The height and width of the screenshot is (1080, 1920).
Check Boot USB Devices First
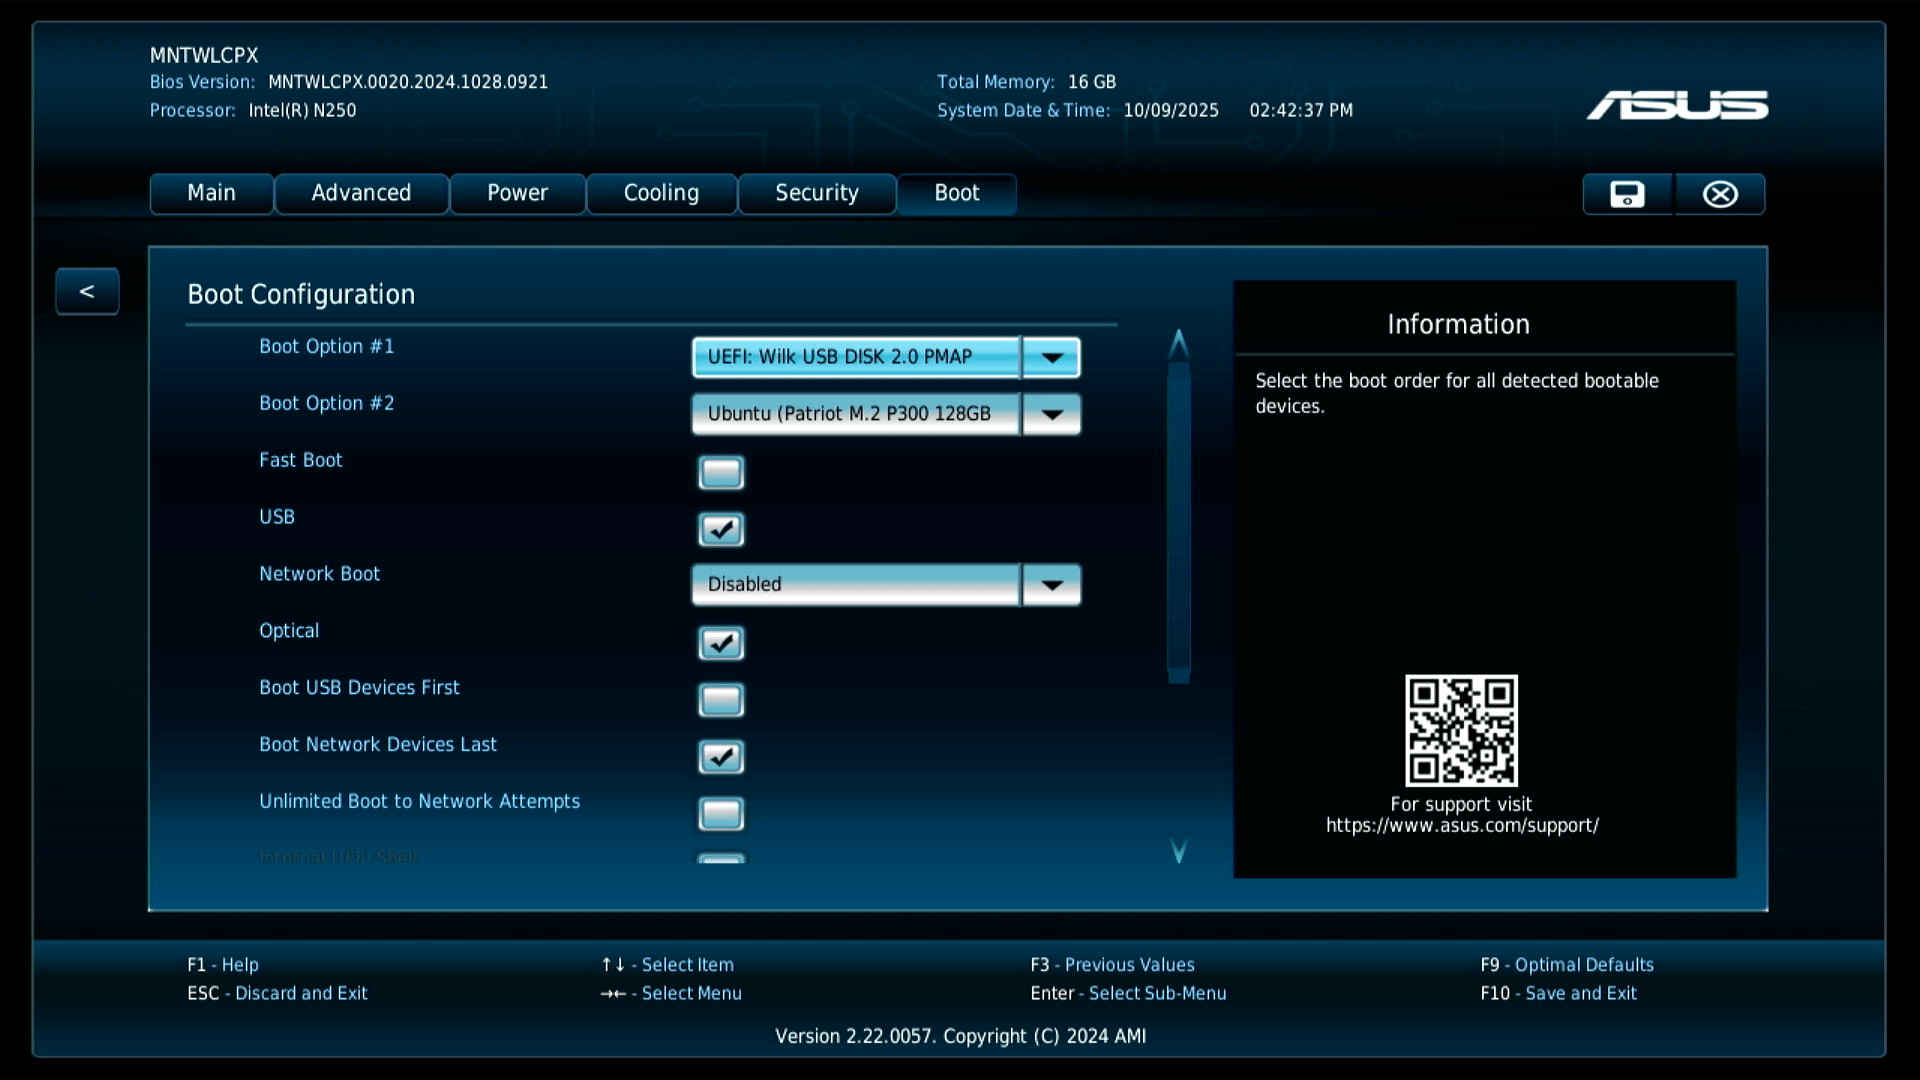(721, 700)
